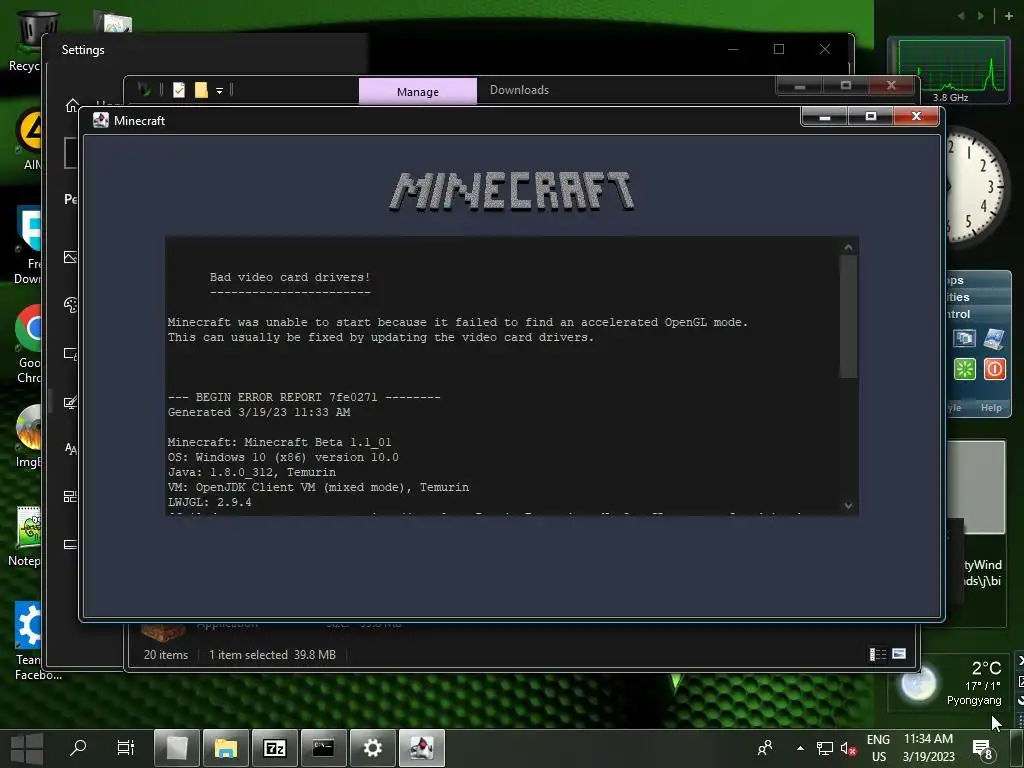1024x768 pixels.
Task: Click previous arrow in the gadget sidebar header
Action: point(961,16)
